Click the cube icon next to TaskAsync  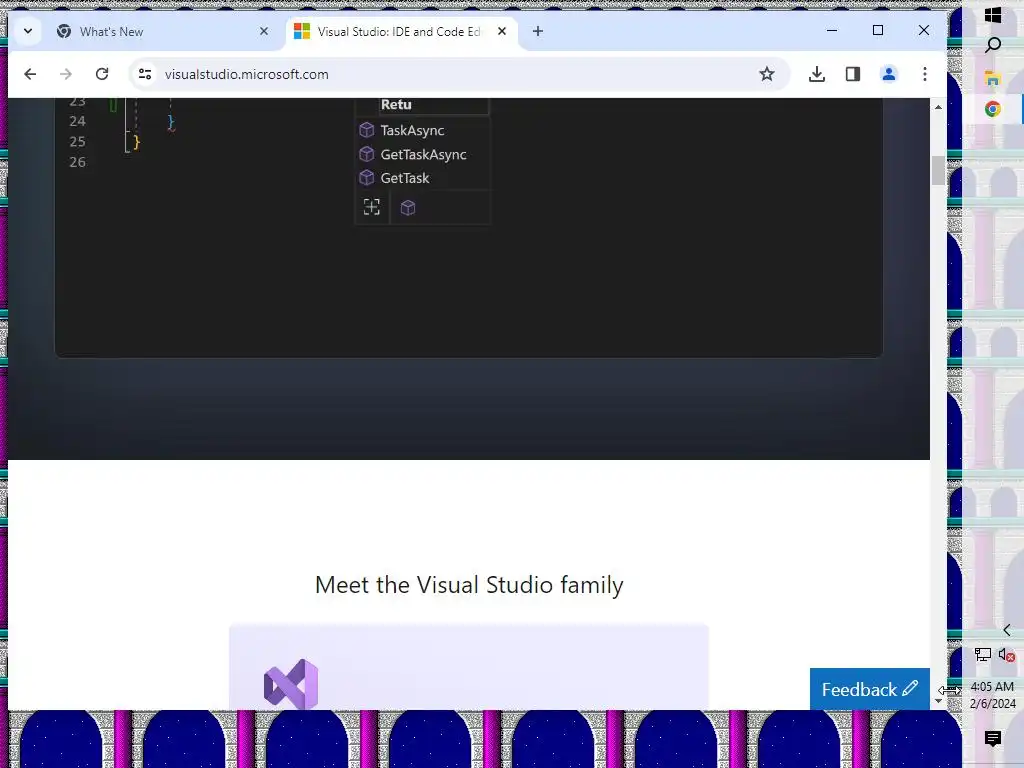click(367, 130)
